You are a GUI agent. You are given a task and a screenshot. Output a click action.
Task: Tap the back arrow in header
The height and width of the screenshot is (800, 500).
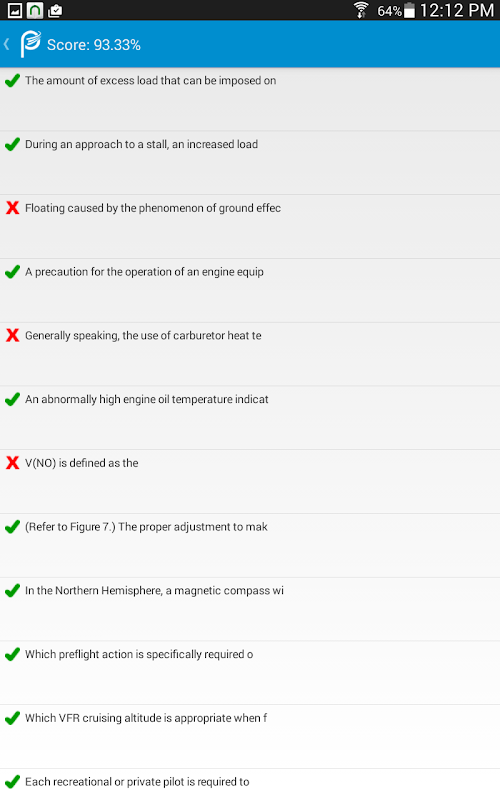tap(7, 44)
